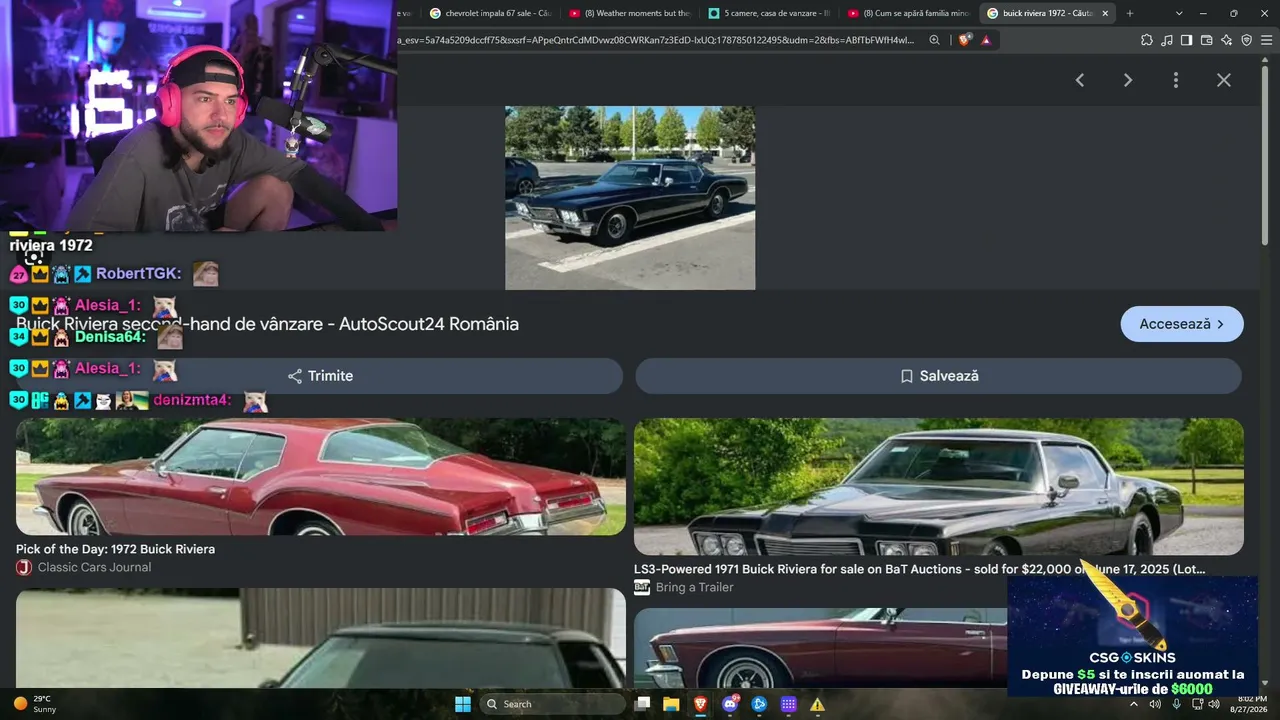The height and width of the screenshot is (720, 1280).
Task: Switch to the 5 camere, casa de vanzare tab
Action: [x=769, y=13]
